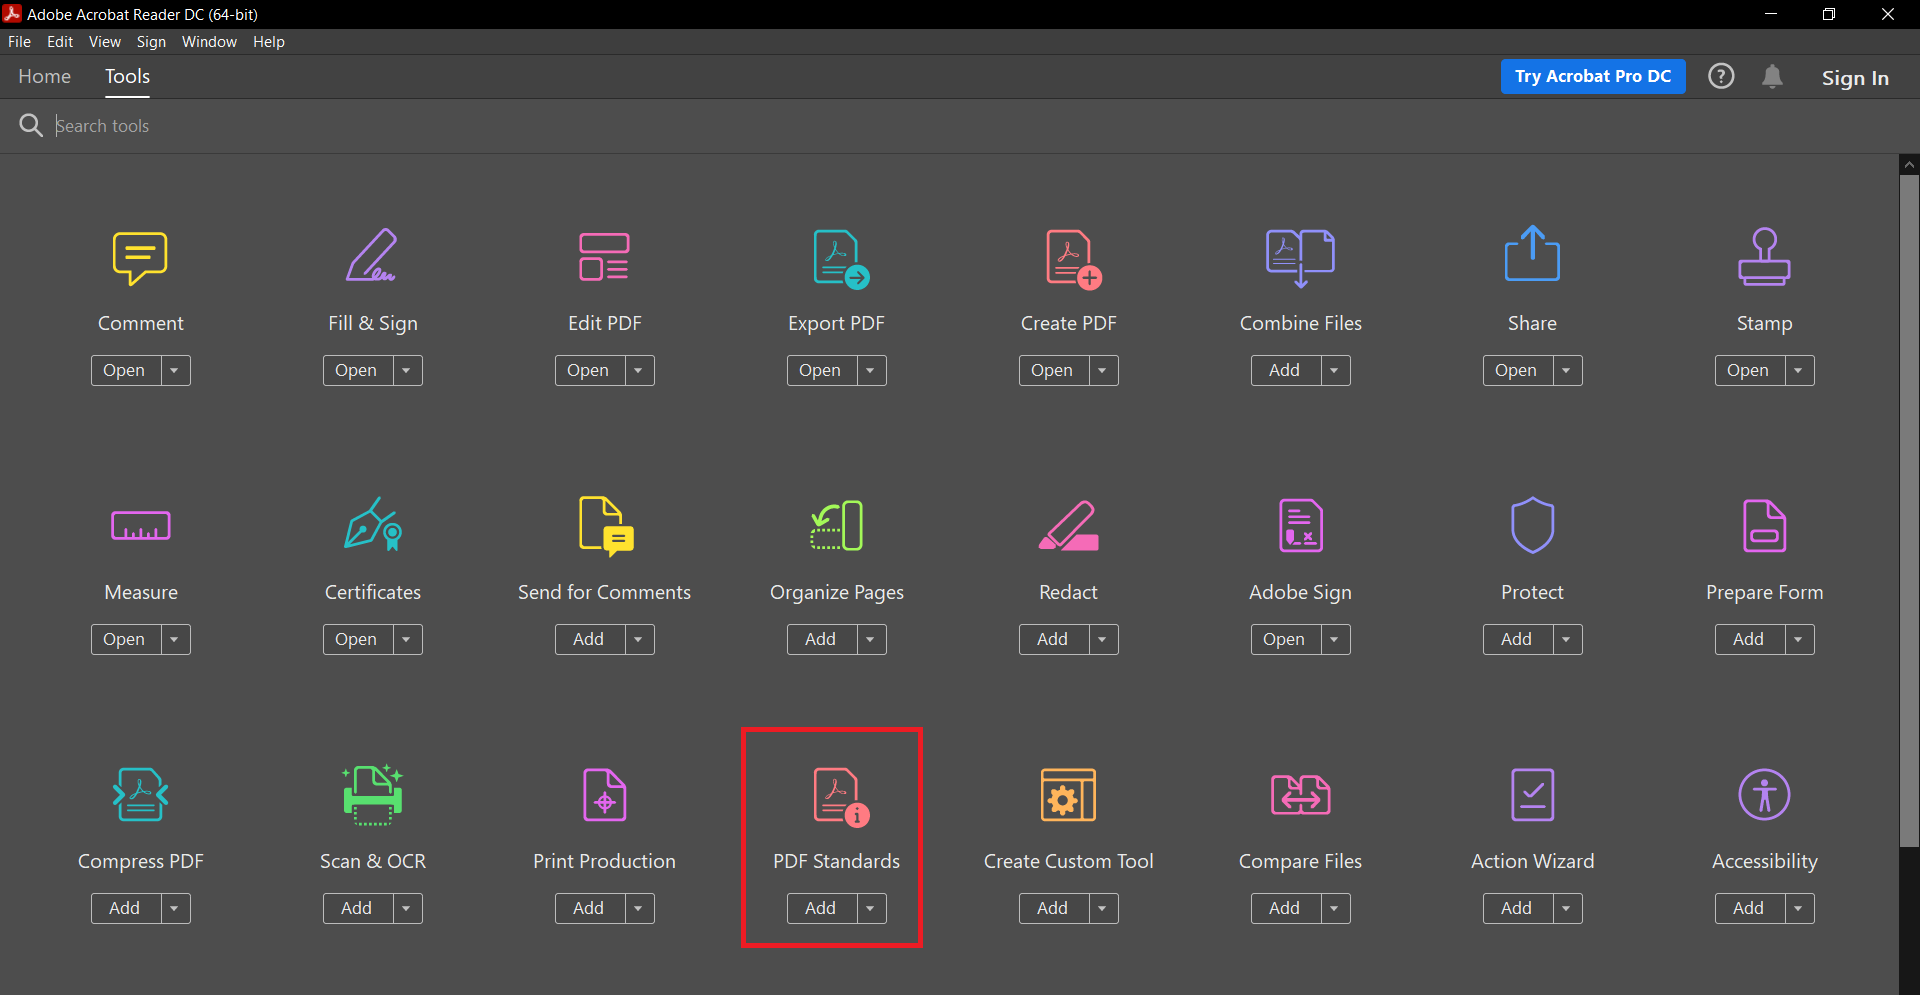Open the Combine Files dropdown arrow
This screenshot has height=995, width=1920.
[1335, 370]
